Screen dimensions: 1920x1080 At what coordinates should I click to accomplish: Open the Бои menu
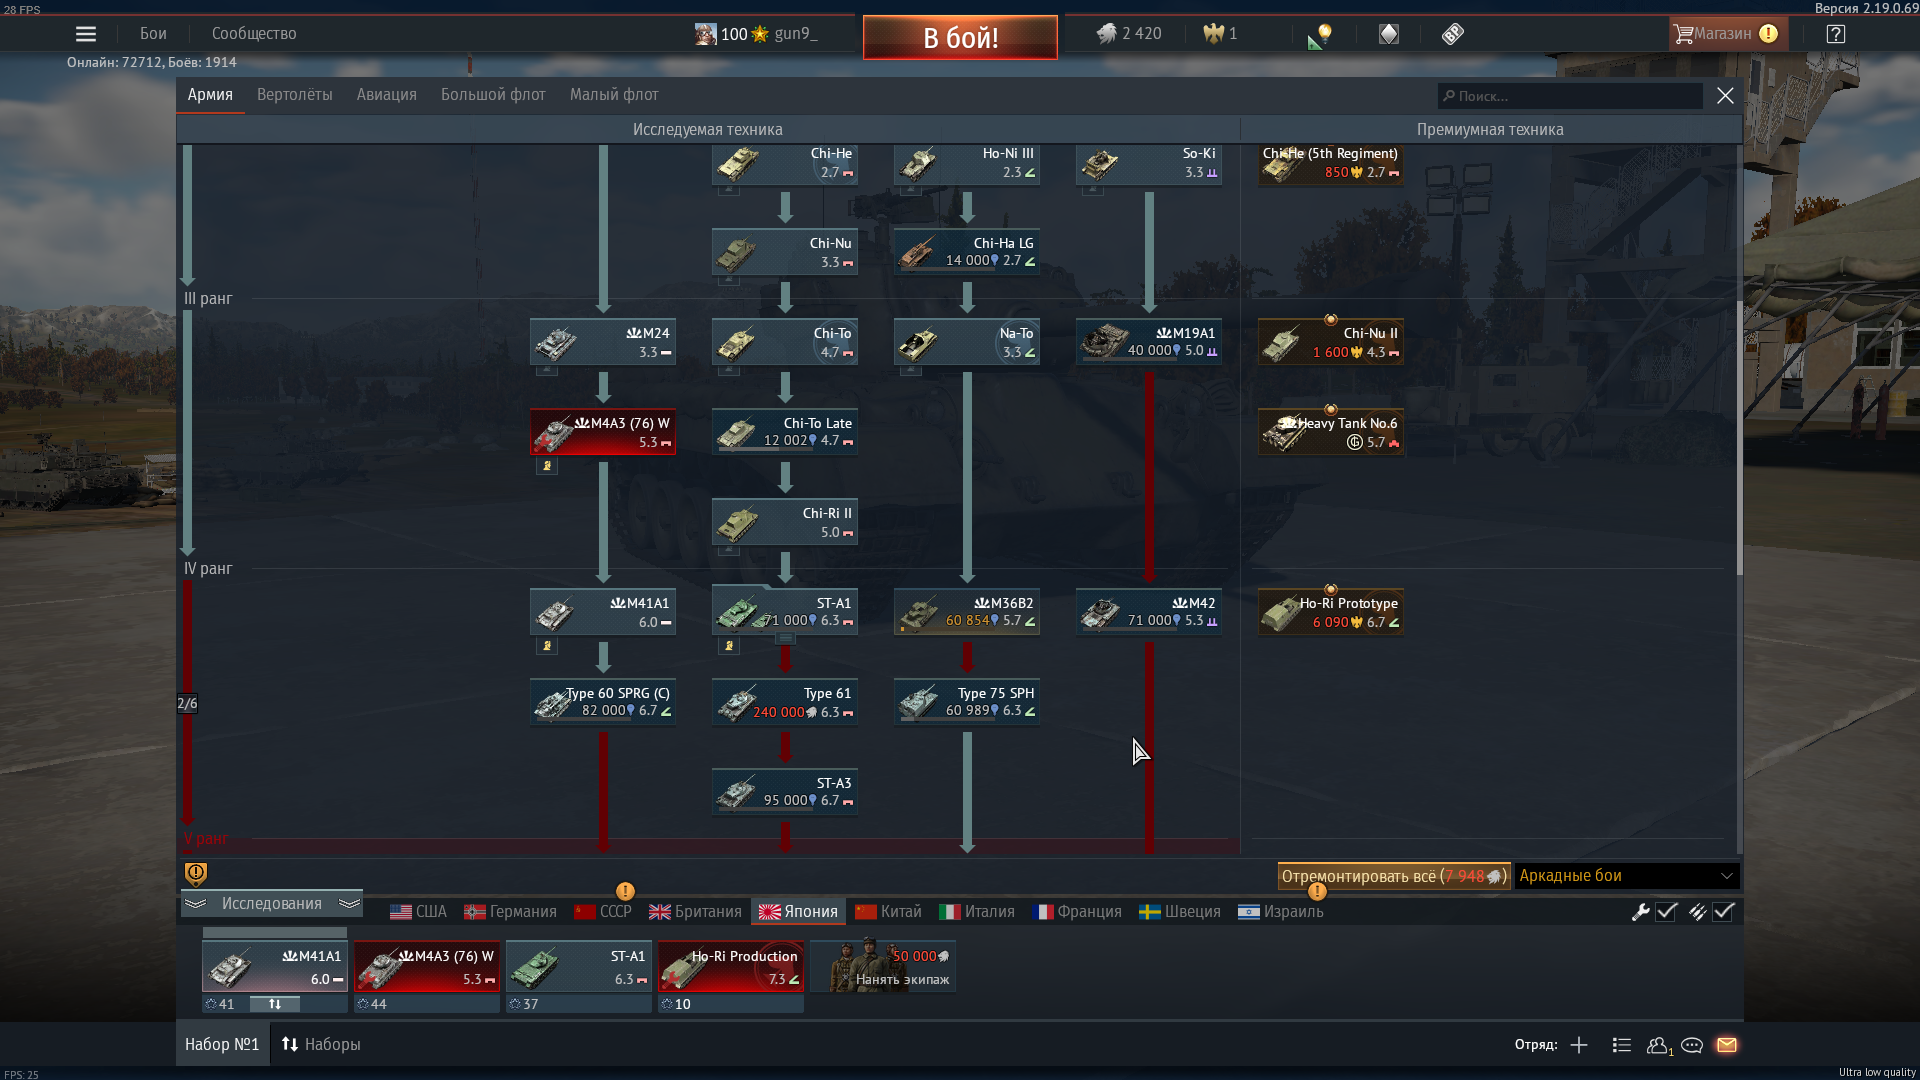tap(153, 34)
